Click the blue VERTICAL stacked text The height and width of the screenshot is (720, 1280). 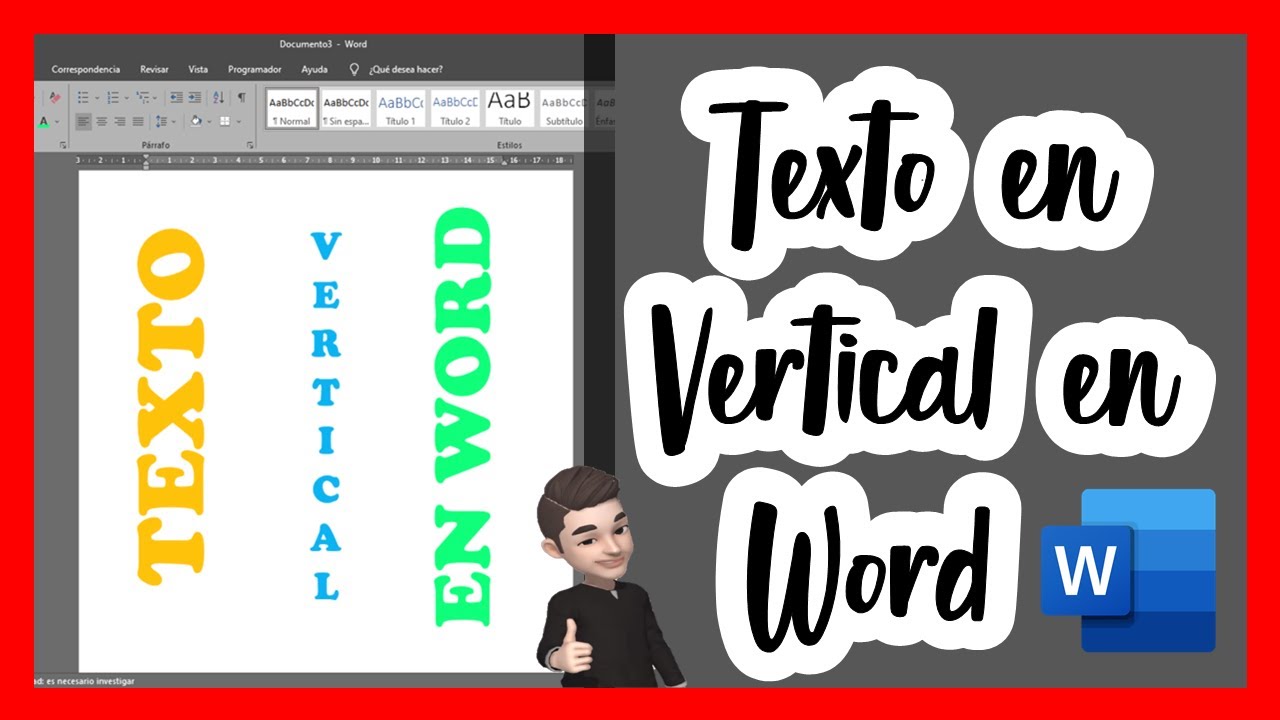tap(326, 416)
